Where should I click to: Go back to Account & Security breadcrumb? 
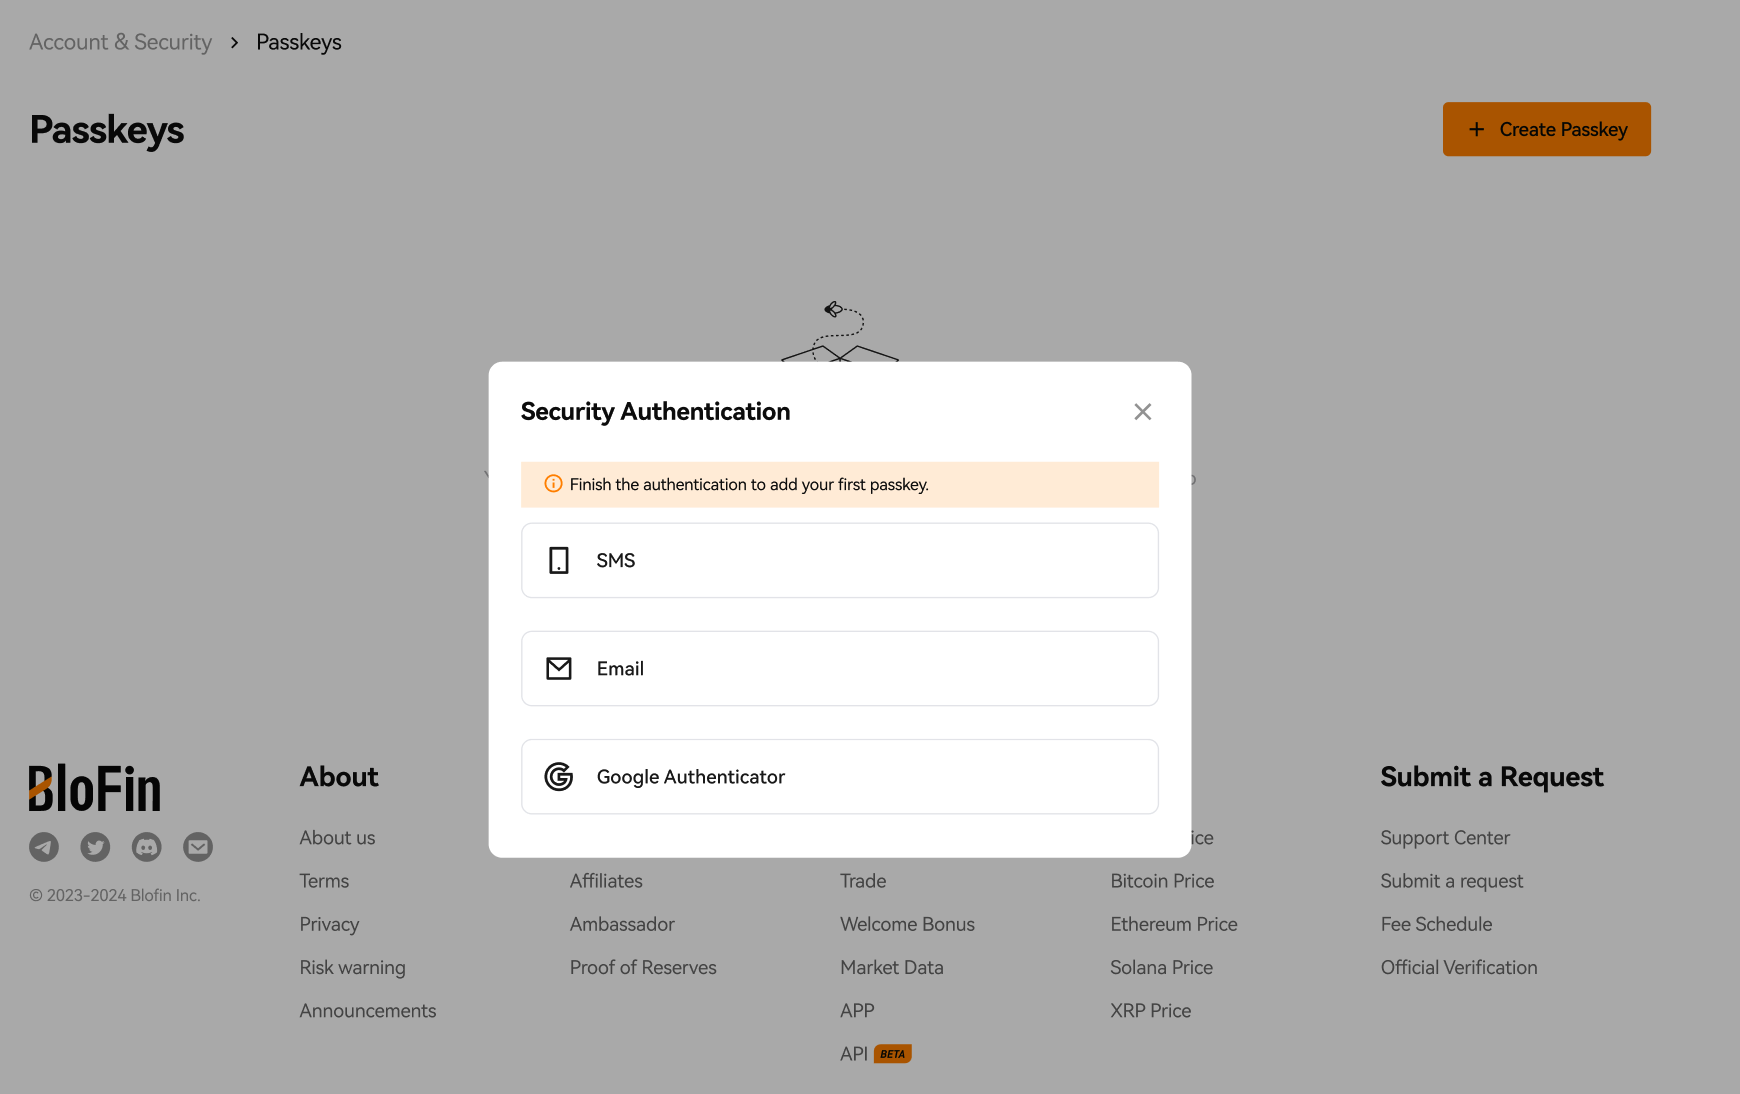[120, 42]
